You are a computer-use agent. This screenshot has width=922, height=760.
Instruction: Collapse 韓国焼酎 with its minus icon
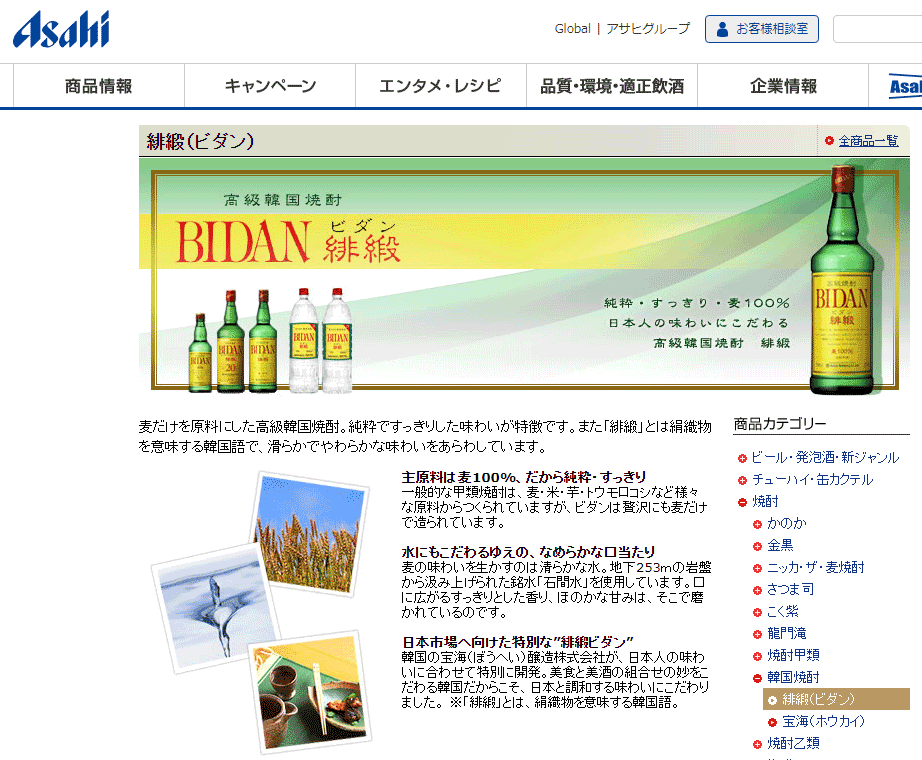coord(757,678)
